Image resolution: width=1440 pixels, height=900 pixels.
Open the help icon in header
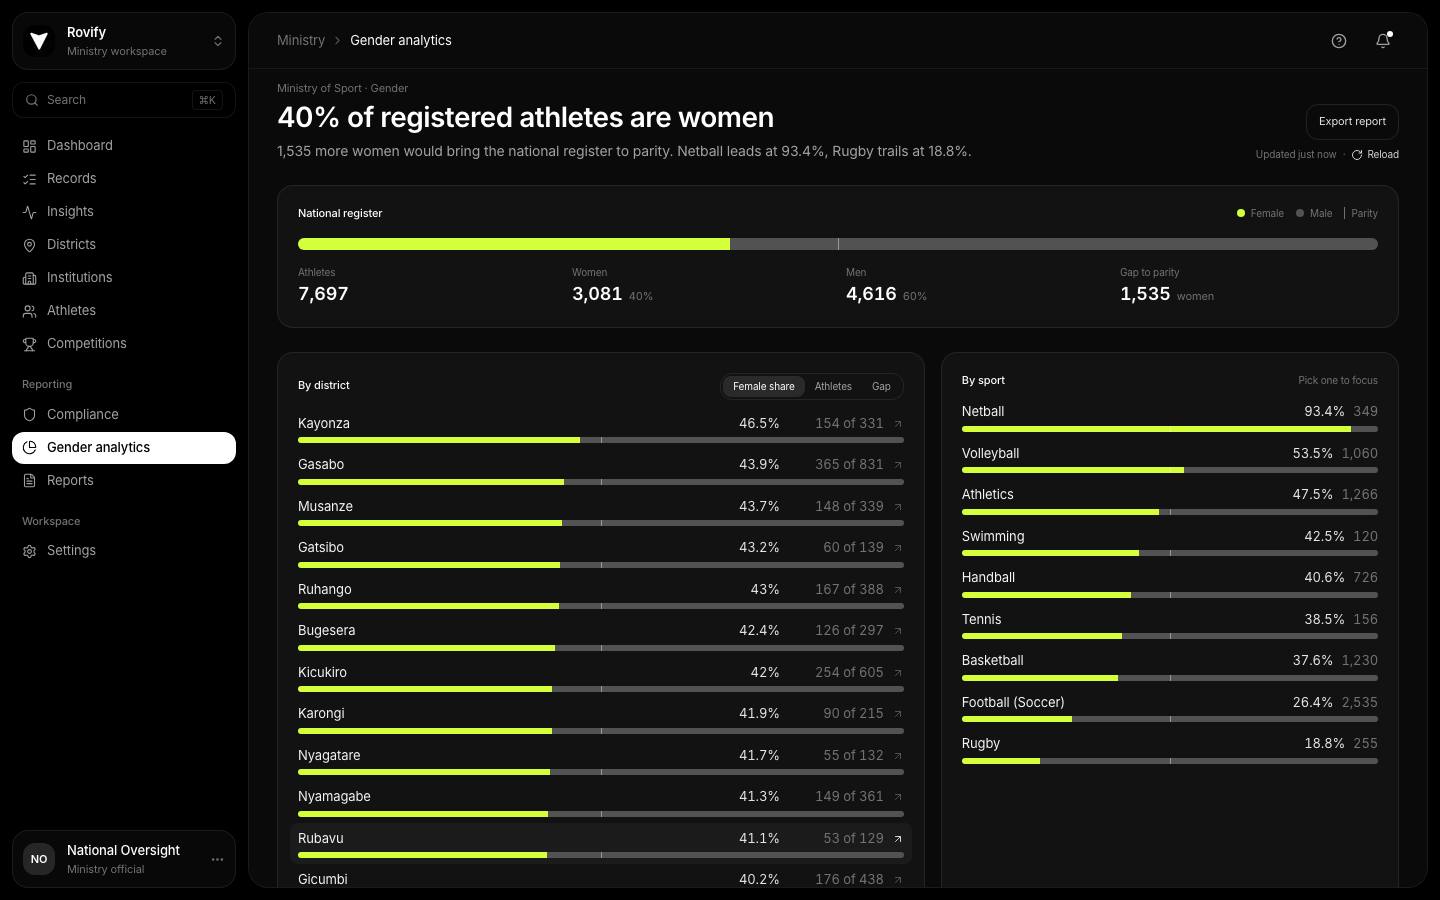pyautogui.click(x=1339, y=41)
